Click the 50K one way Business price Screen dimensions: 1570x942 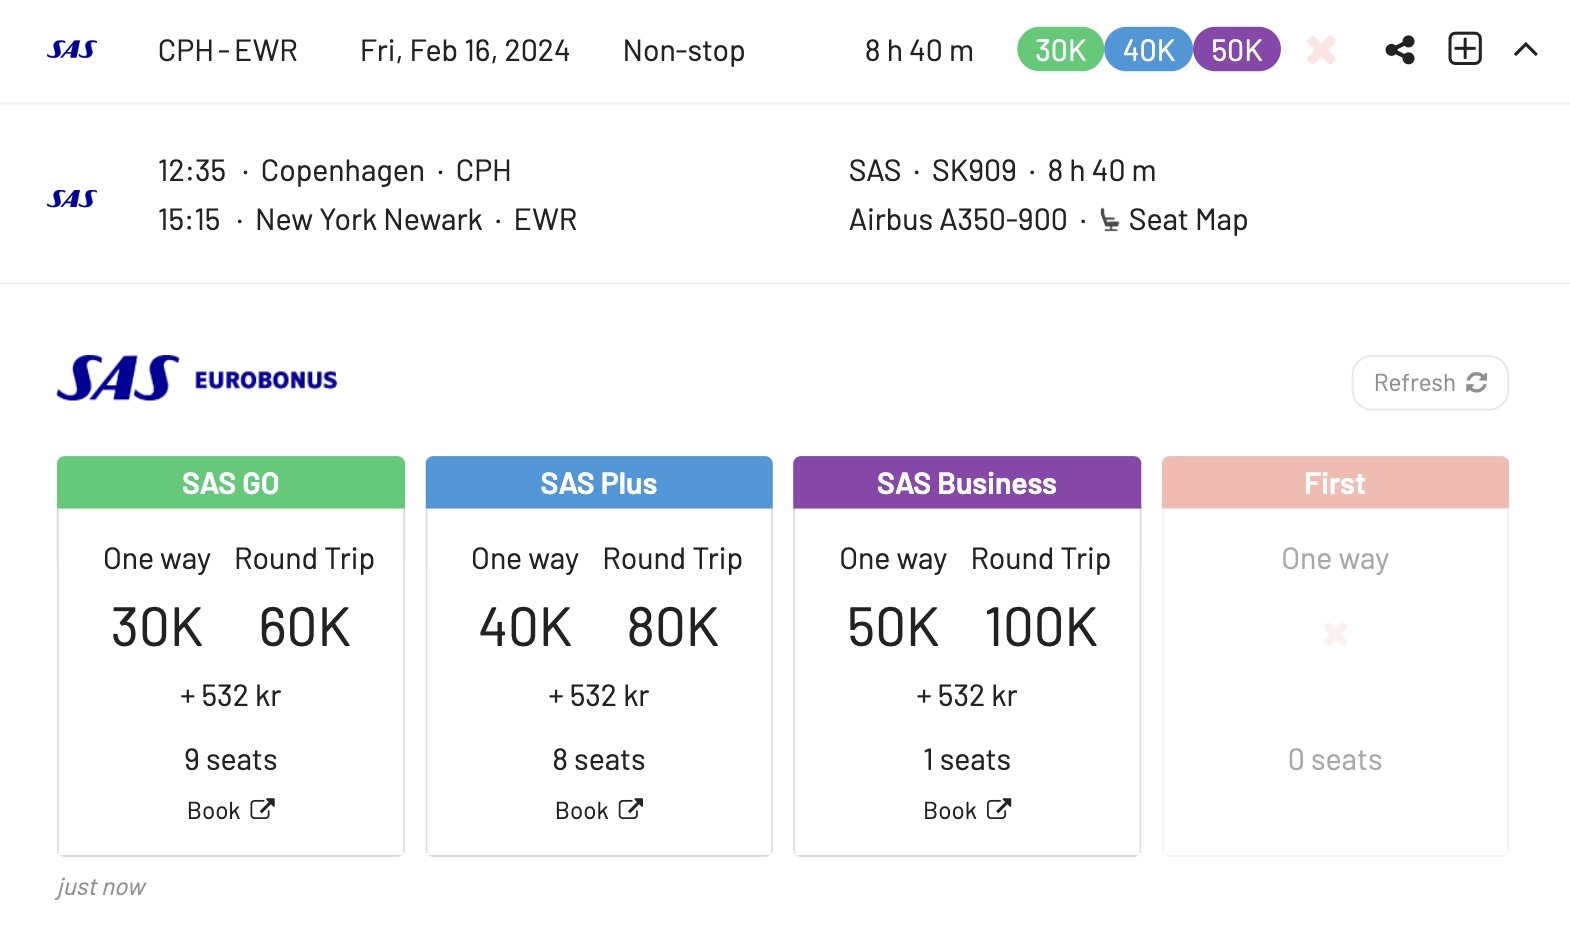coord(893,628)
